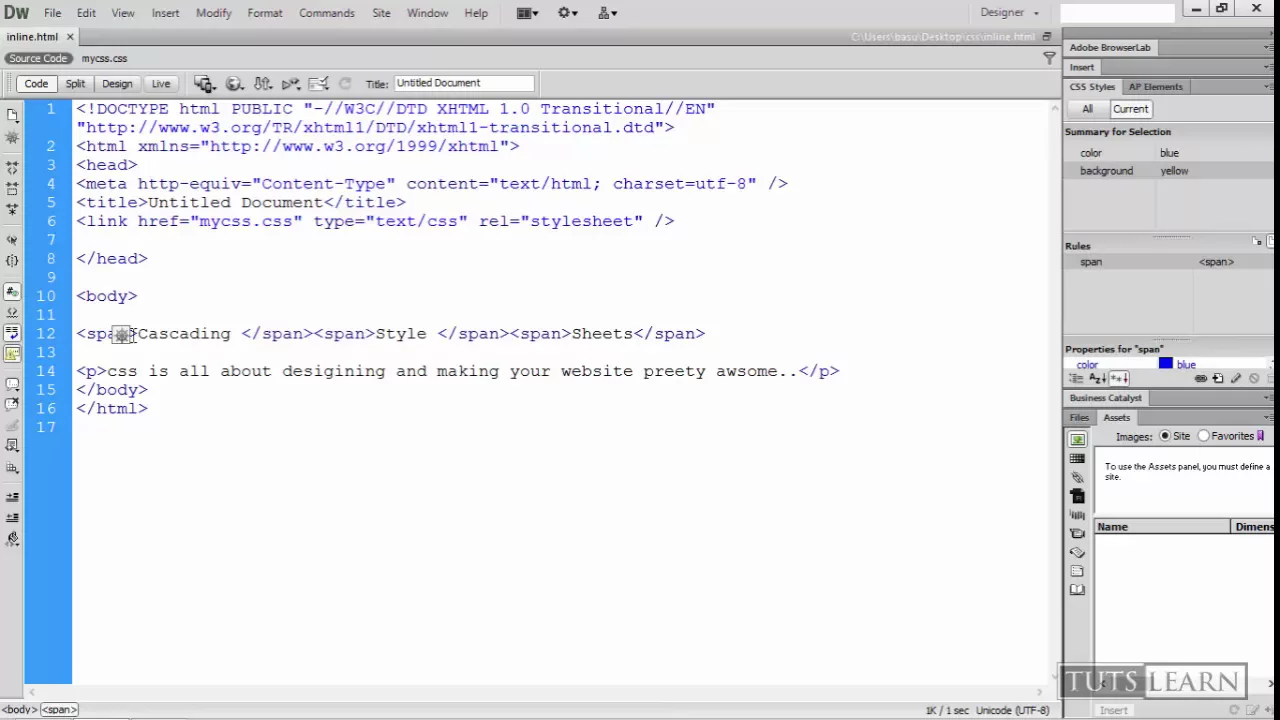Click Preview in Browser globe icon

point(234,84)
